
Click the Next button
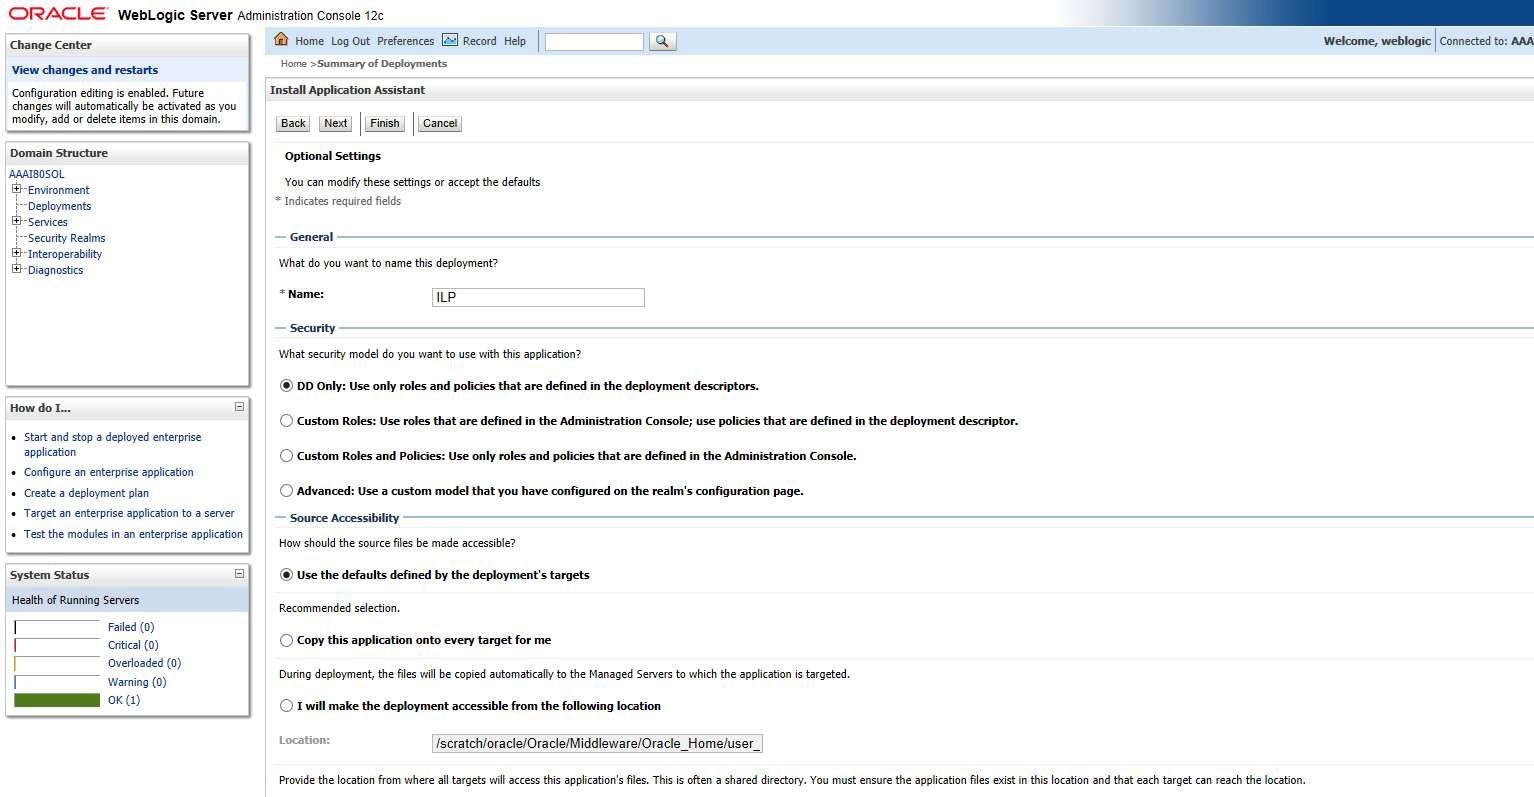(334, 122)
